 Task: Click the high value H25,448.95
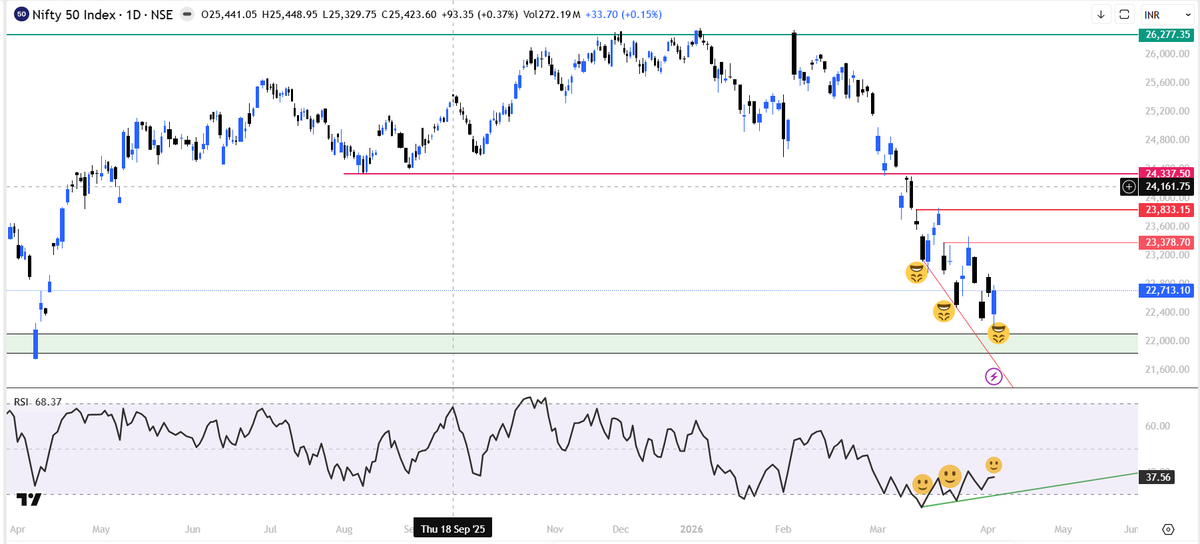tap(288, 15)
